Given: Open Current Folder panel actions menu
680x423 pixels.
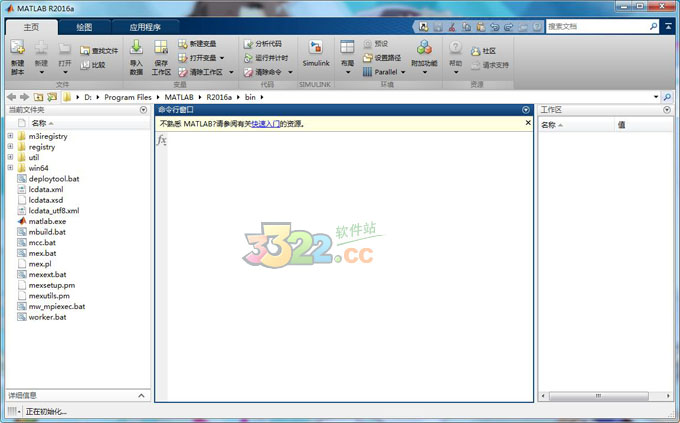Looking at the screenshot, I should coord(144,110).
